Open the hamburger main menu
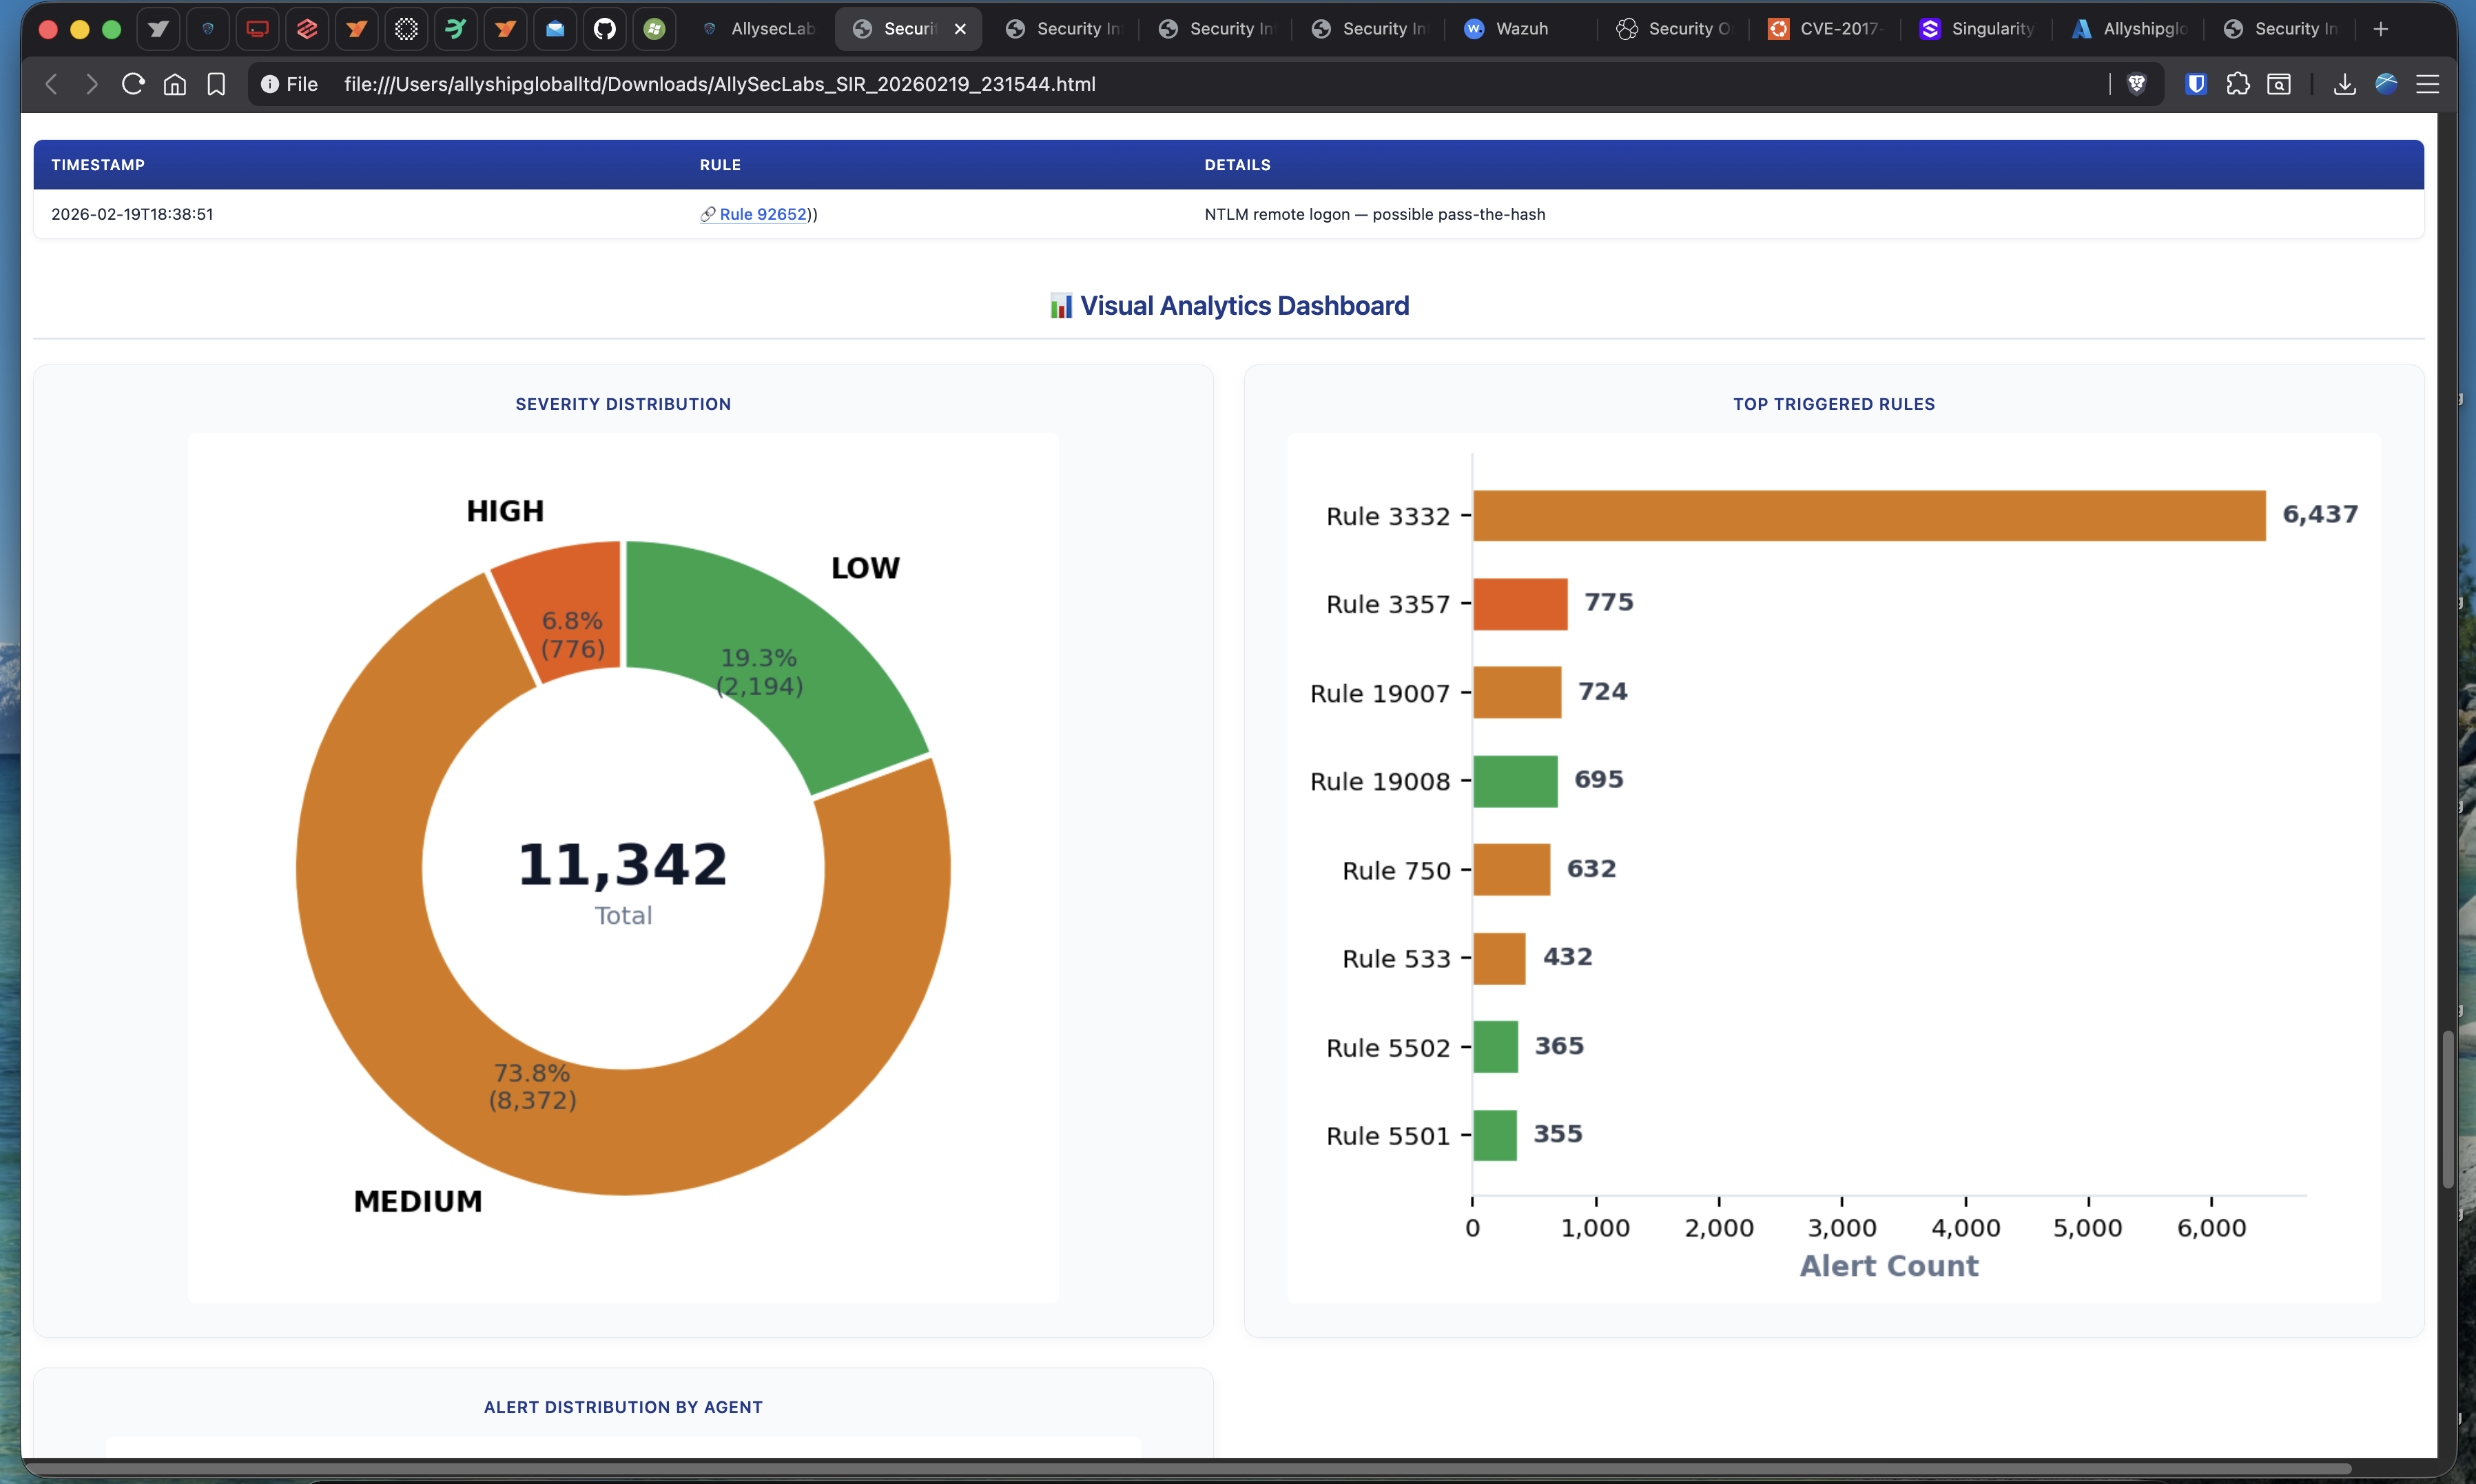The width and height of the screenshot is (2476, 1484). (2427, 84)
